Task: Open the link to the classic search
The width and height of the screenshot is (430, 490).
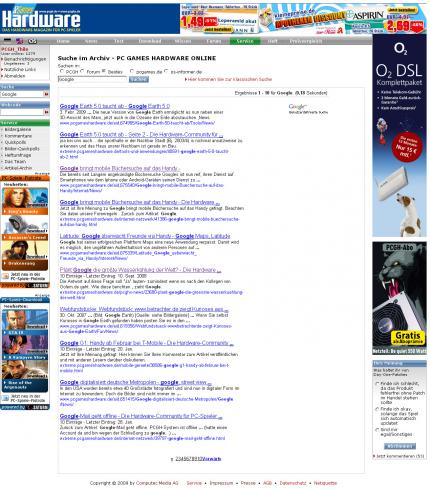Action: tap(229, 79)
